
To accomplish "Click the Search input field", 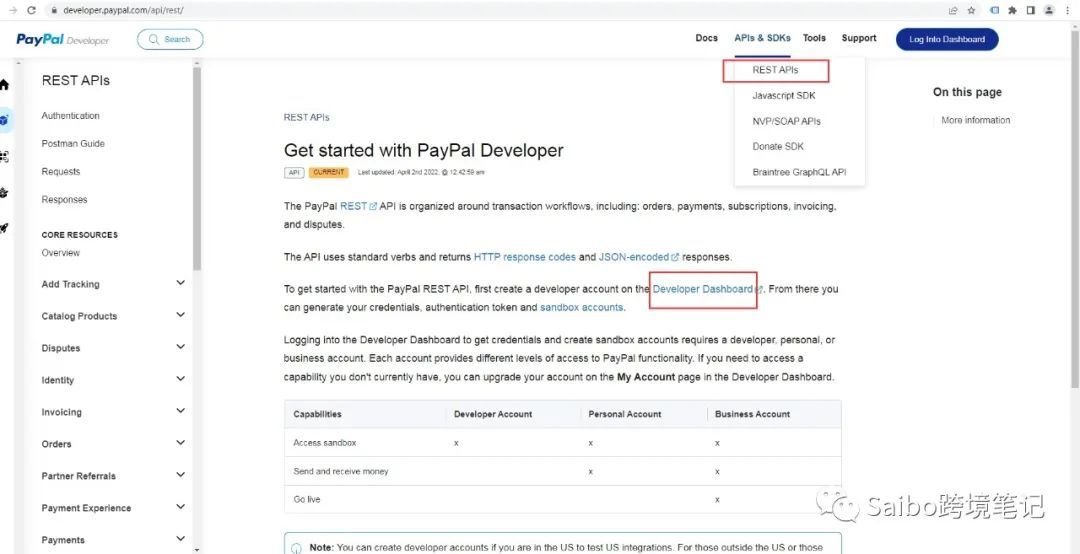I will (x=170, y=39).
